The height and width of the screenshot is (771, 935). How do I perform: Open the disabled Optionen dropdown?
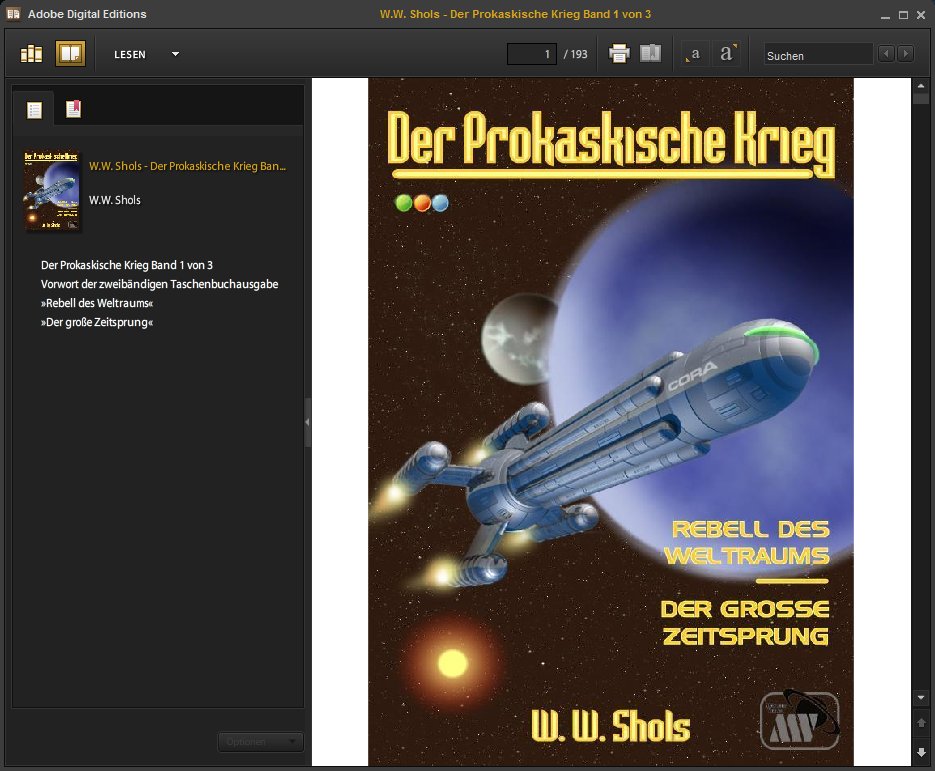coord(260,742)
